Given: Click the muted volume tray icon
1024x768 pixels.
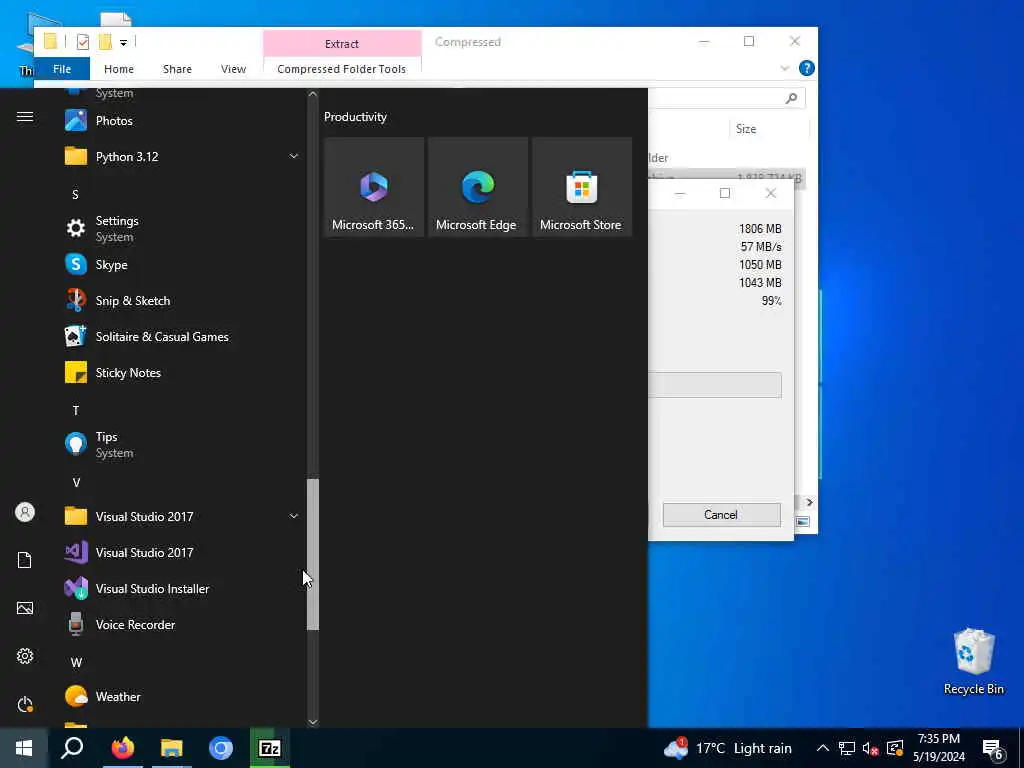Looking at the screenshot, I should [870, 748].
